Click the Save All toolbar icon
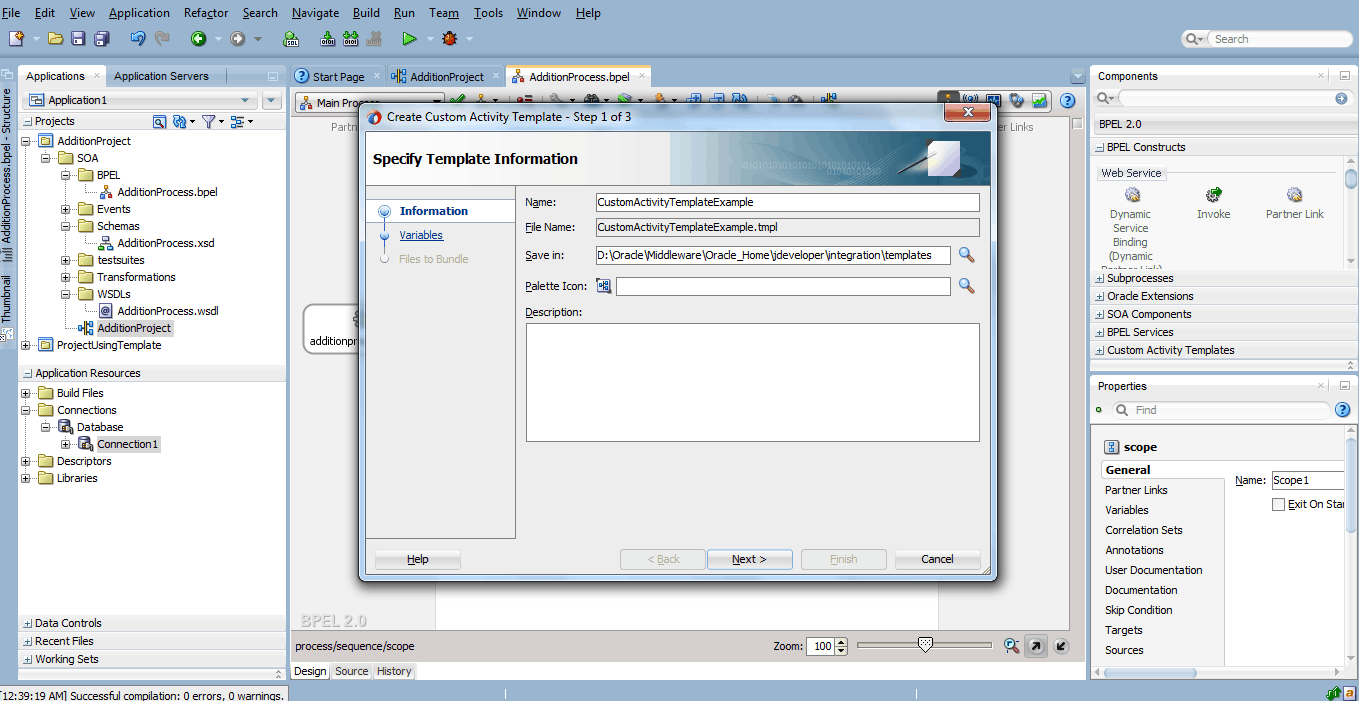Viewport: 1359px width, 701px height. tap(101, 39)
